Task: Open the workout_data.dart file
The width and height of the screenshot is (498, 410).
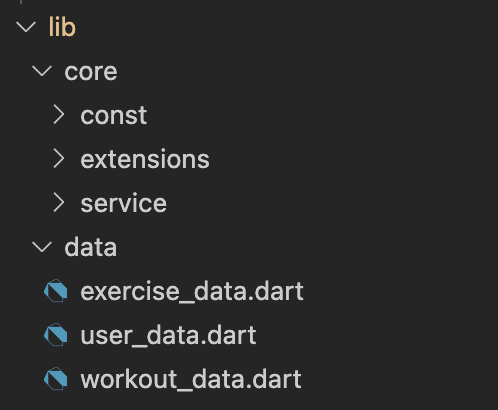Action: click(x=191, y=379)
